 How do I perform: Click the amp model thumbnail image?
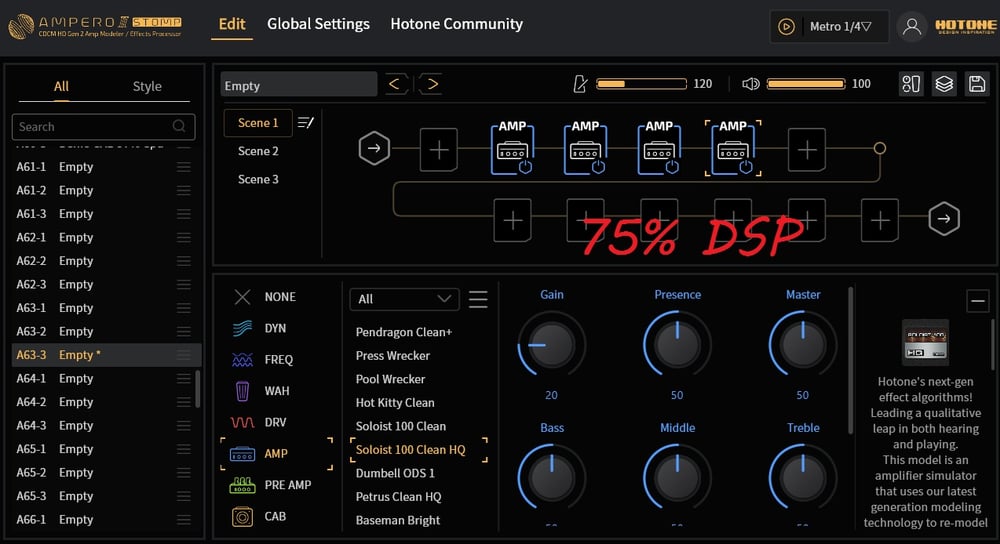[925, 342]
